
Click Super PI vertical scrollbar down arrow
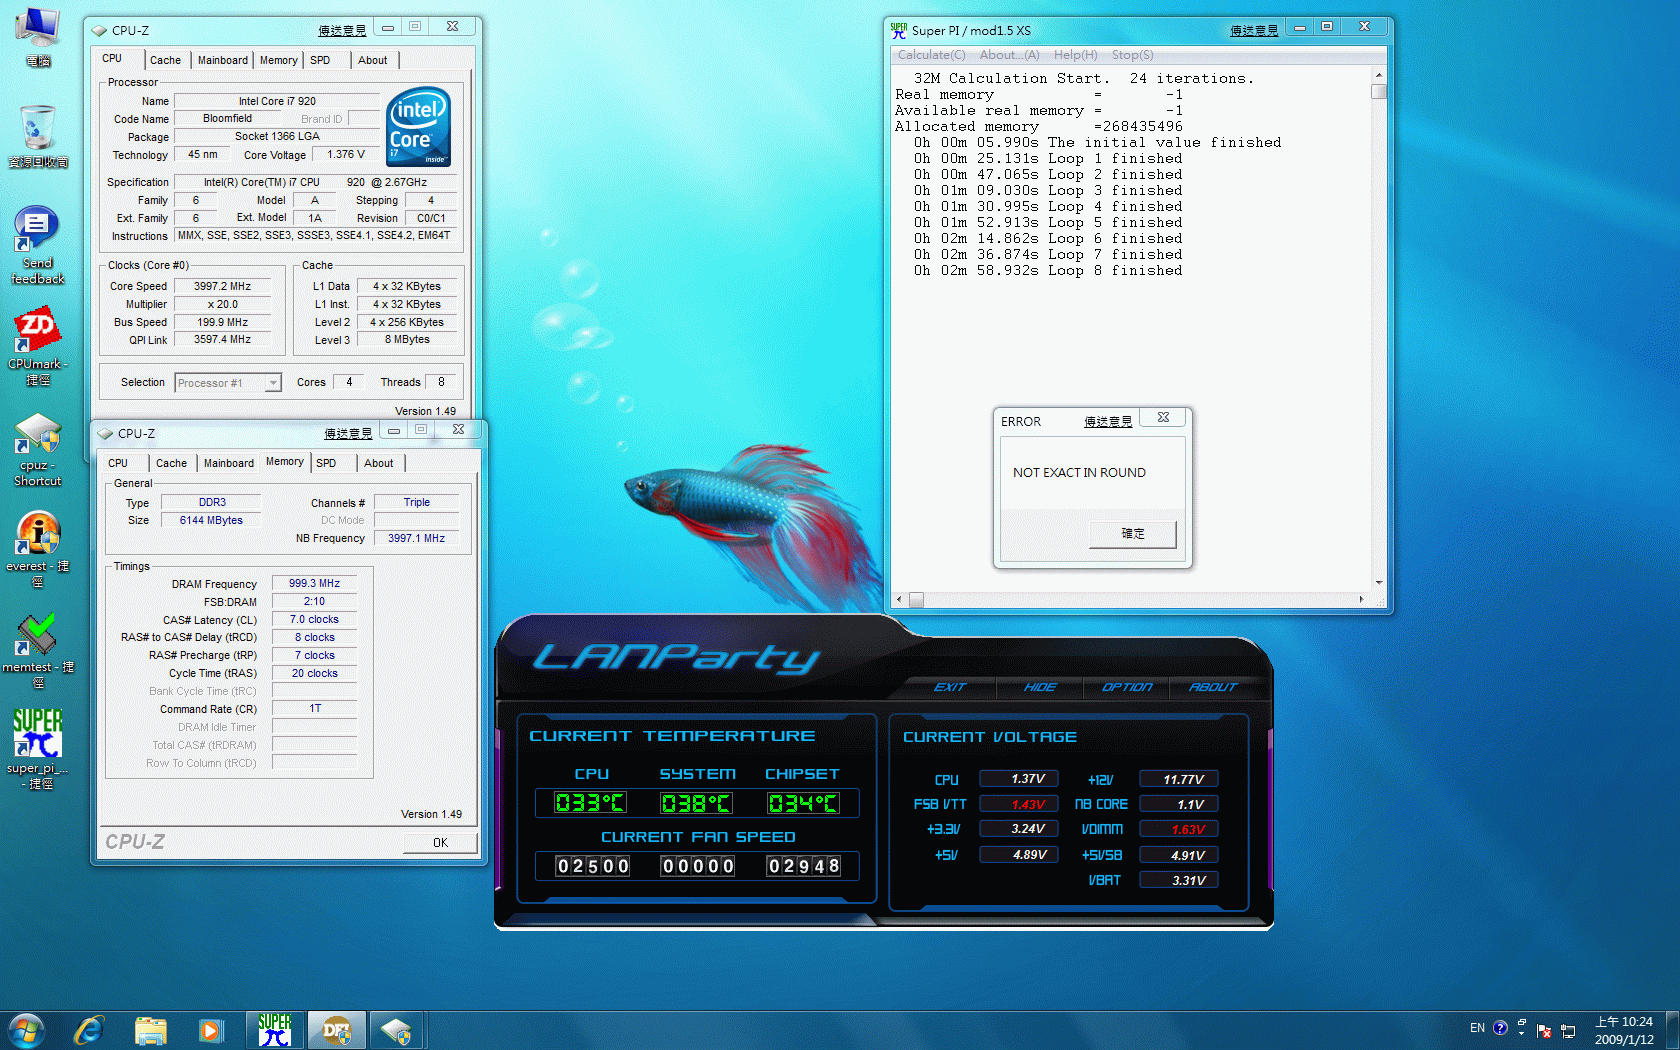(1379, 583)
